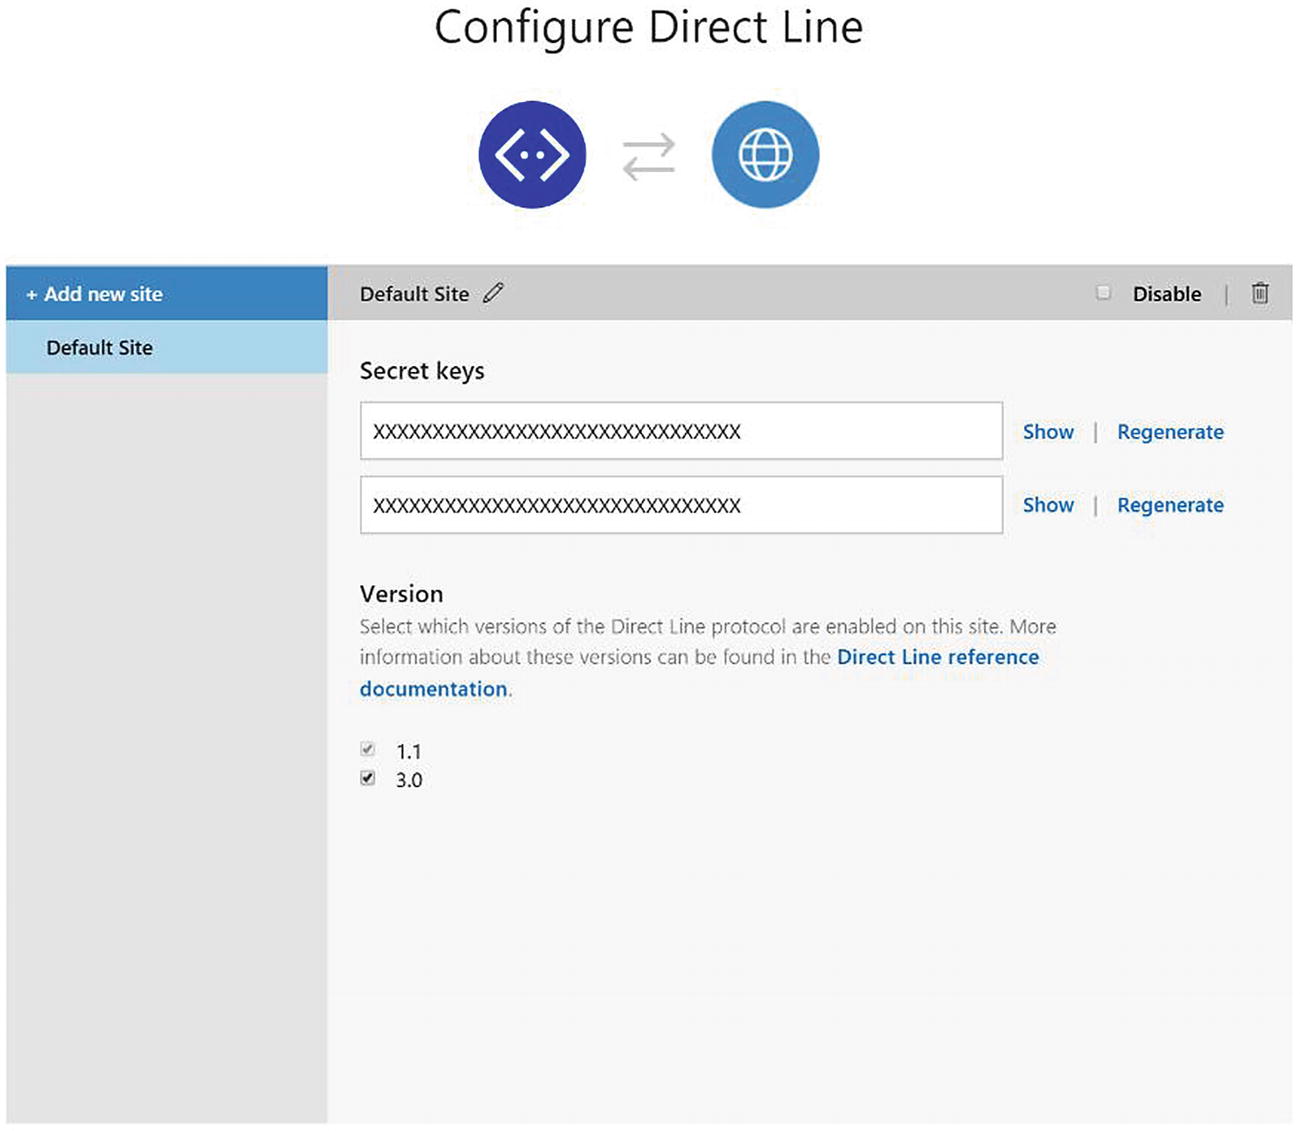Click the trash can delete icon

(x=1260, y=293)
